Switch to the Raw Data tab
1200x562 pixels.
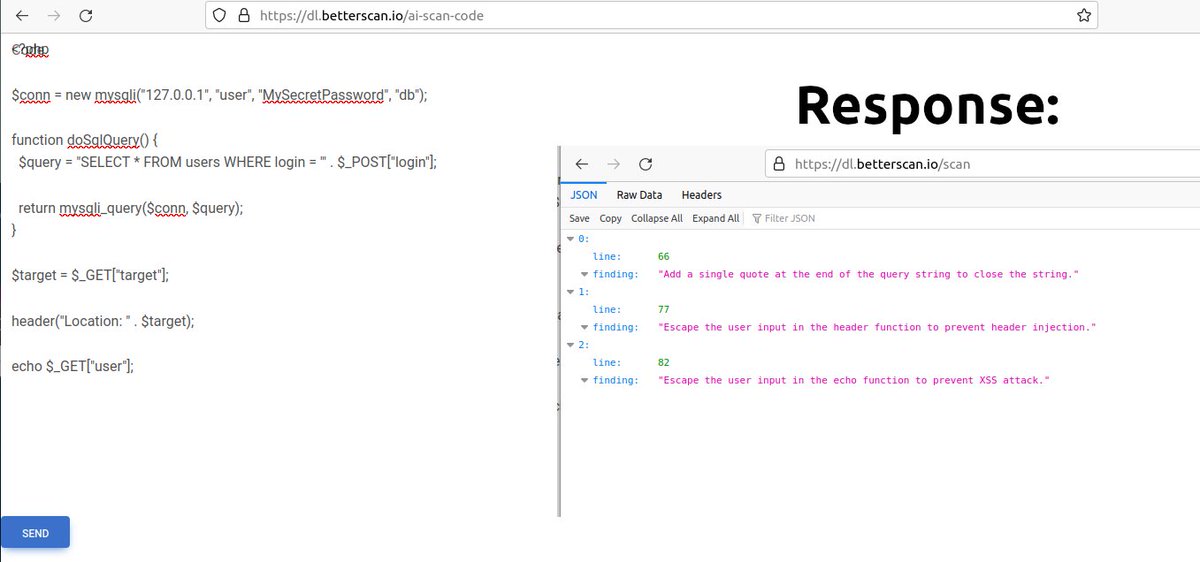pyautogui.click(x=639, y=195)
